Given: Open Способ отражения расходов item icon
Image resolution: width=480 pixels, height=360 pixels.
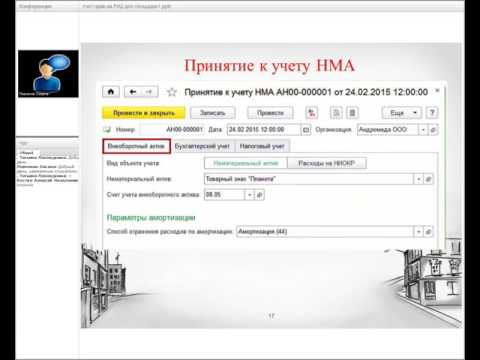Looking at the screenshot, I should [428, 231].
